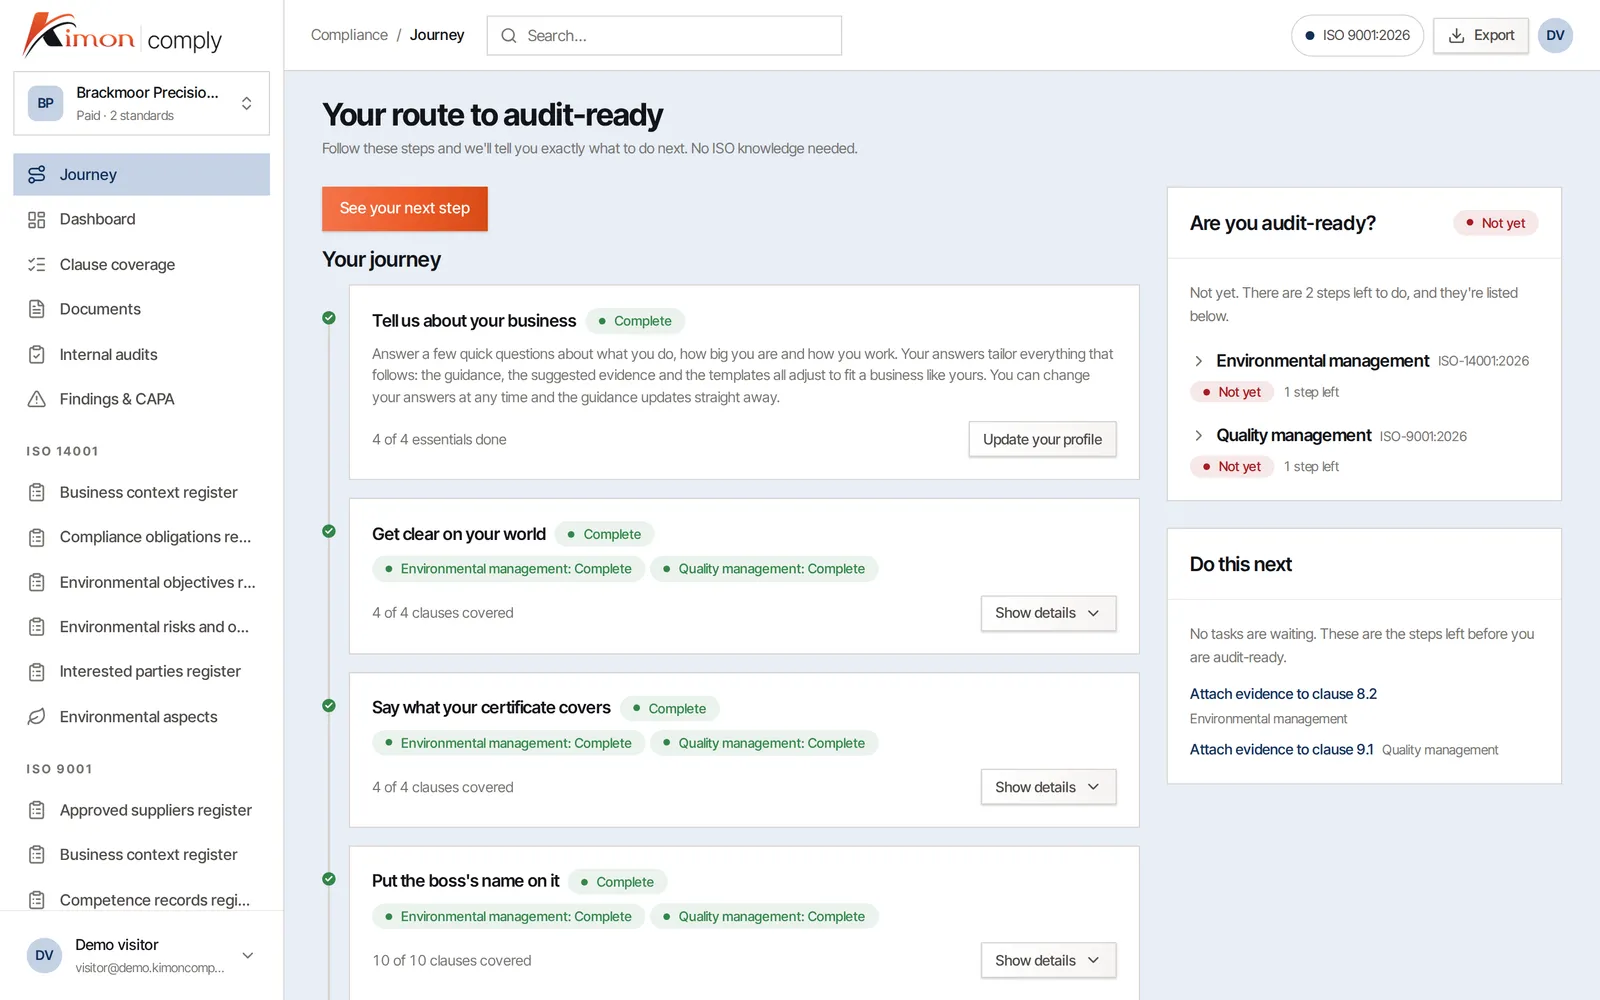The height and width of the screenshot is (1000, 1600).
Task: Open the Brackmoor Precision organization switcher
Action: click(141, 103)
